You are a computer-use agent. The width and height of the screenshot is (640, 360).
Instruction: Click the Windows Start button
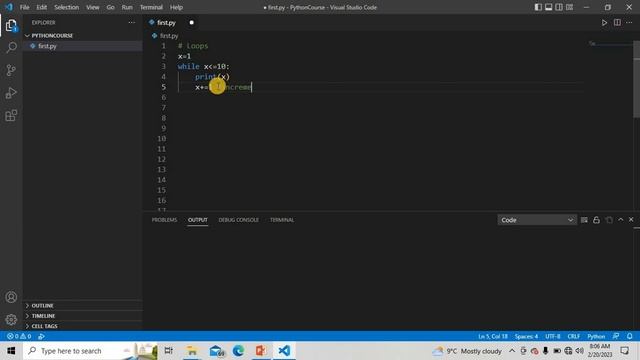tap(11, 351)
